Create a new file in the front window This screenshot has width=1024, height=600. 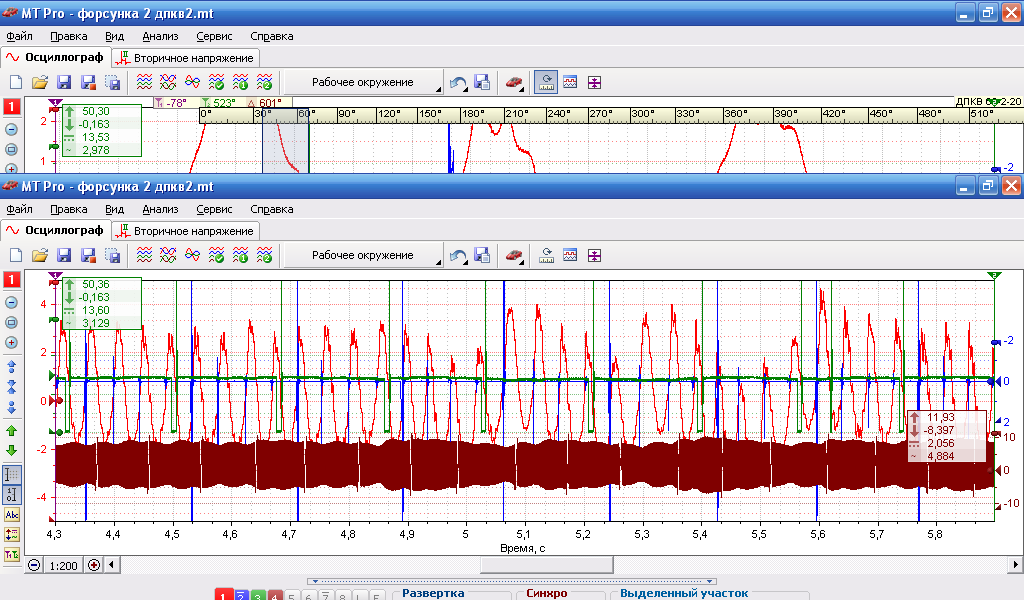tap(16, 255)
